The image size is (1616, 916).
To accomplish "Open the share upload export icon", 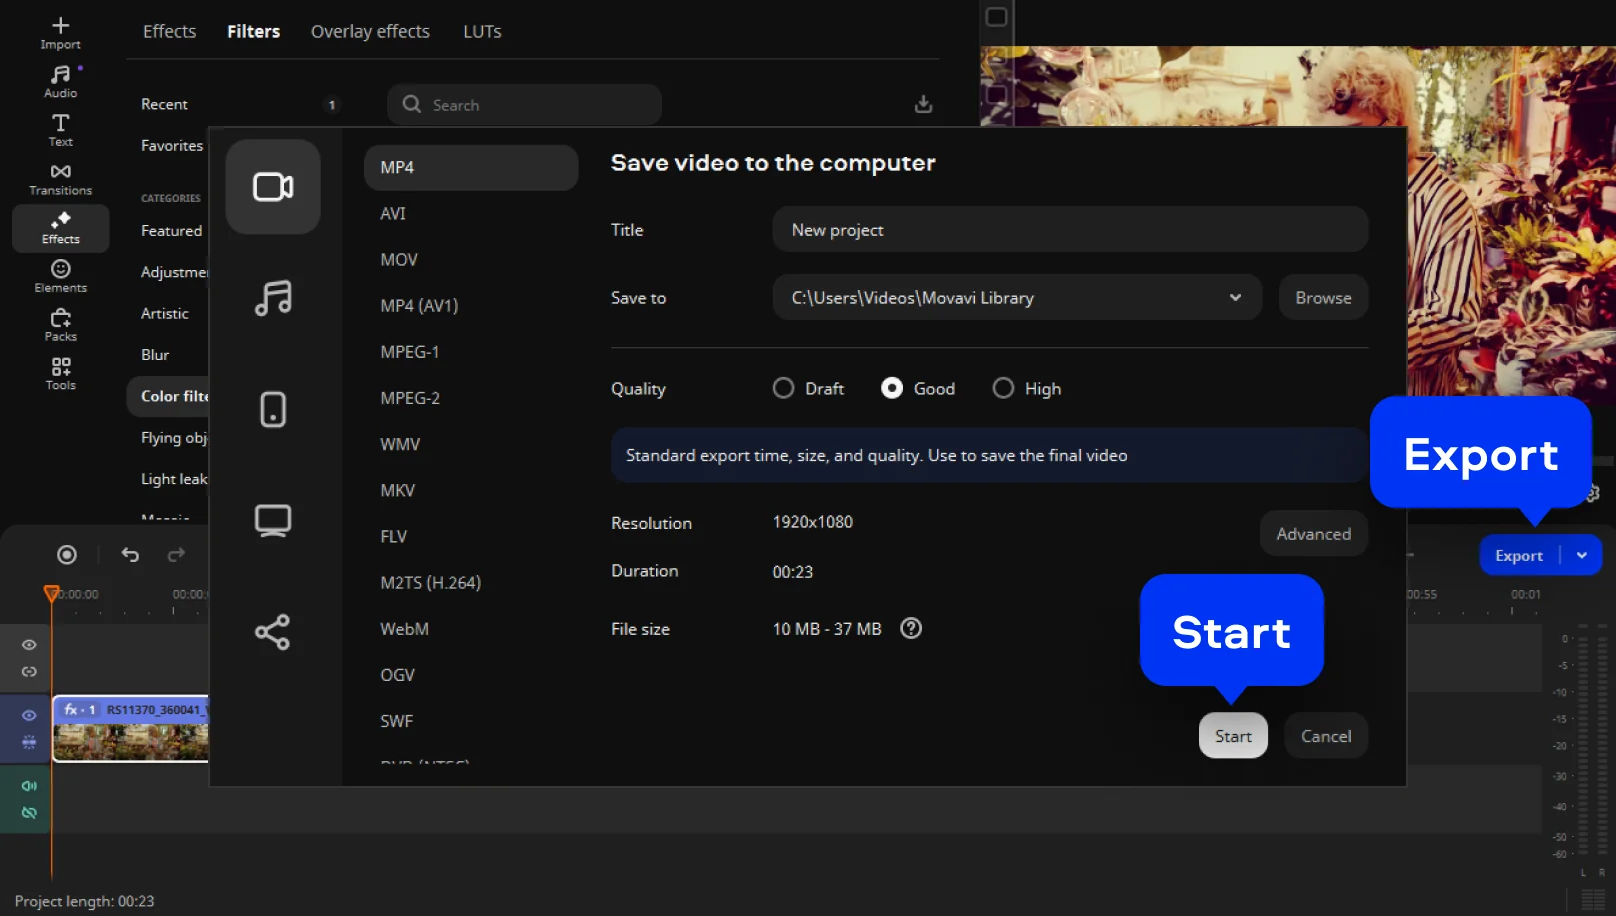I will pos(273,632).
